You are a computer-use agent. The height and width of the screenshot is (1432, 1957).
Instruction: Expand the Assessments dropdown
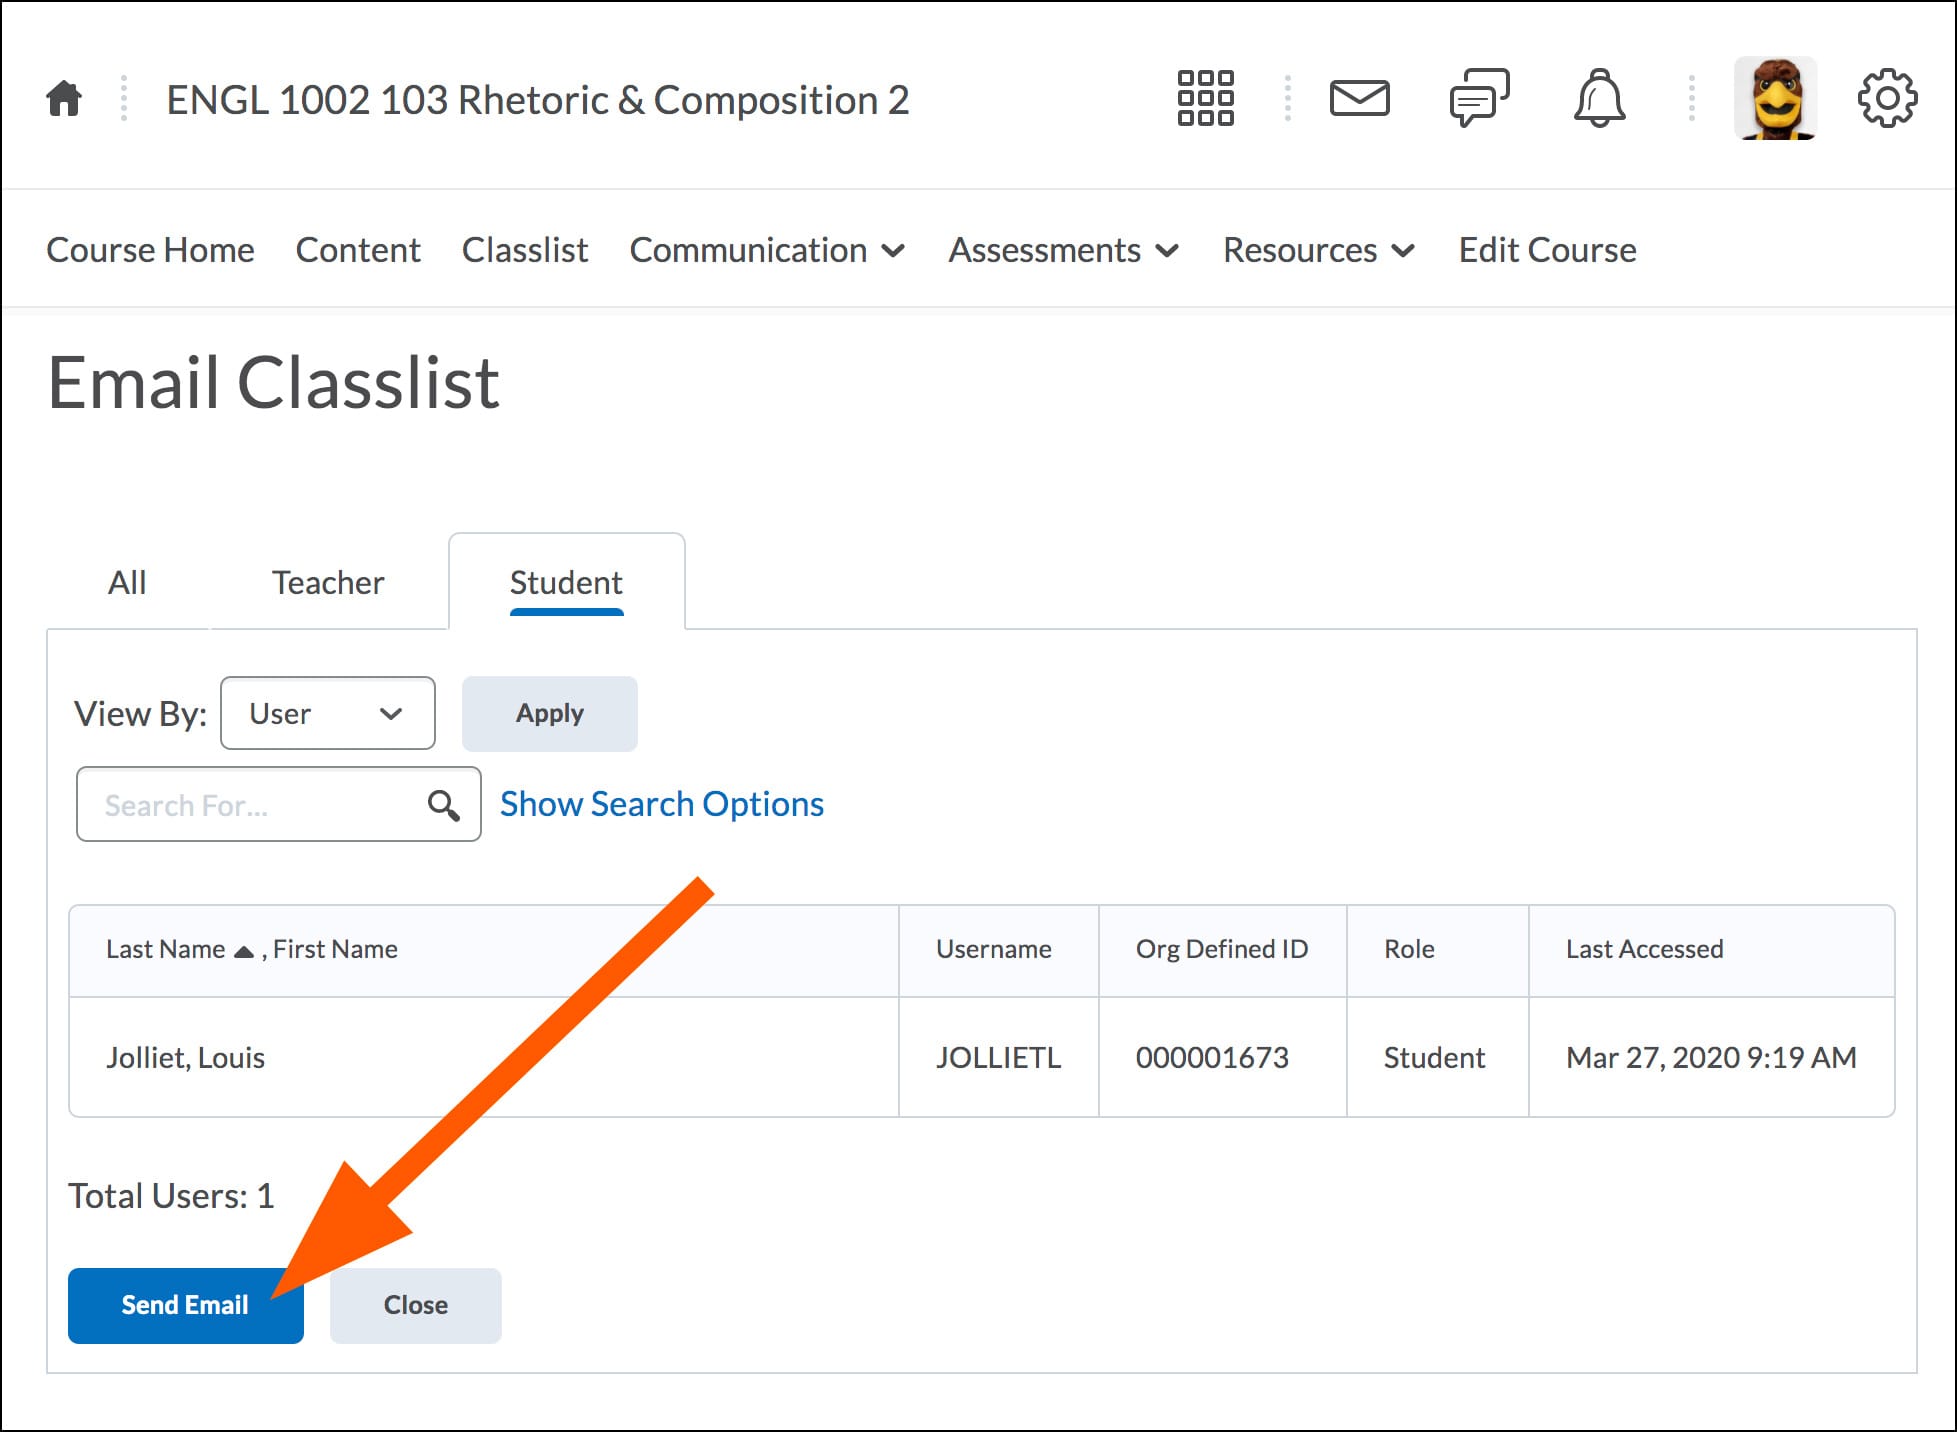click(1063, 250)
